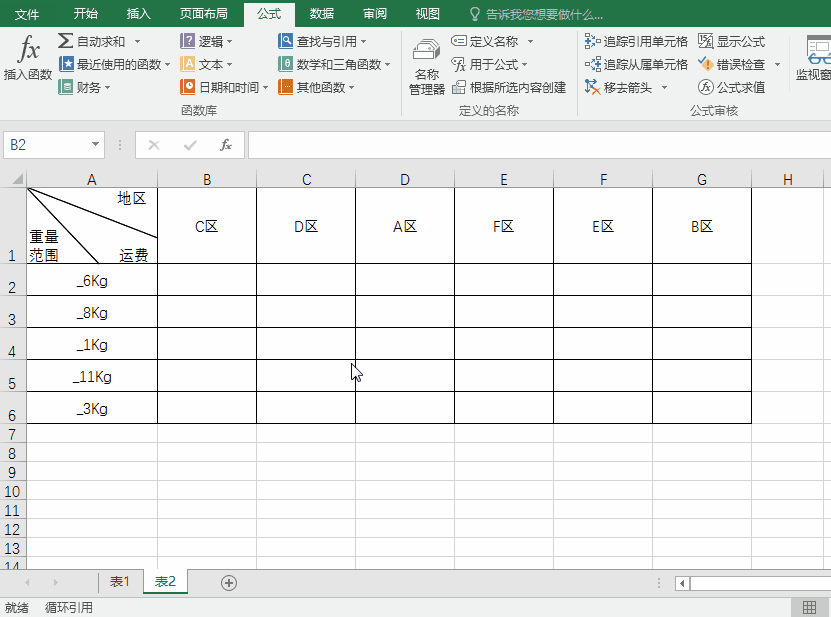Screen dimensions: 831x617
Task: Open the Name Box dropdown arrow
Action: [x=95, y=144]
